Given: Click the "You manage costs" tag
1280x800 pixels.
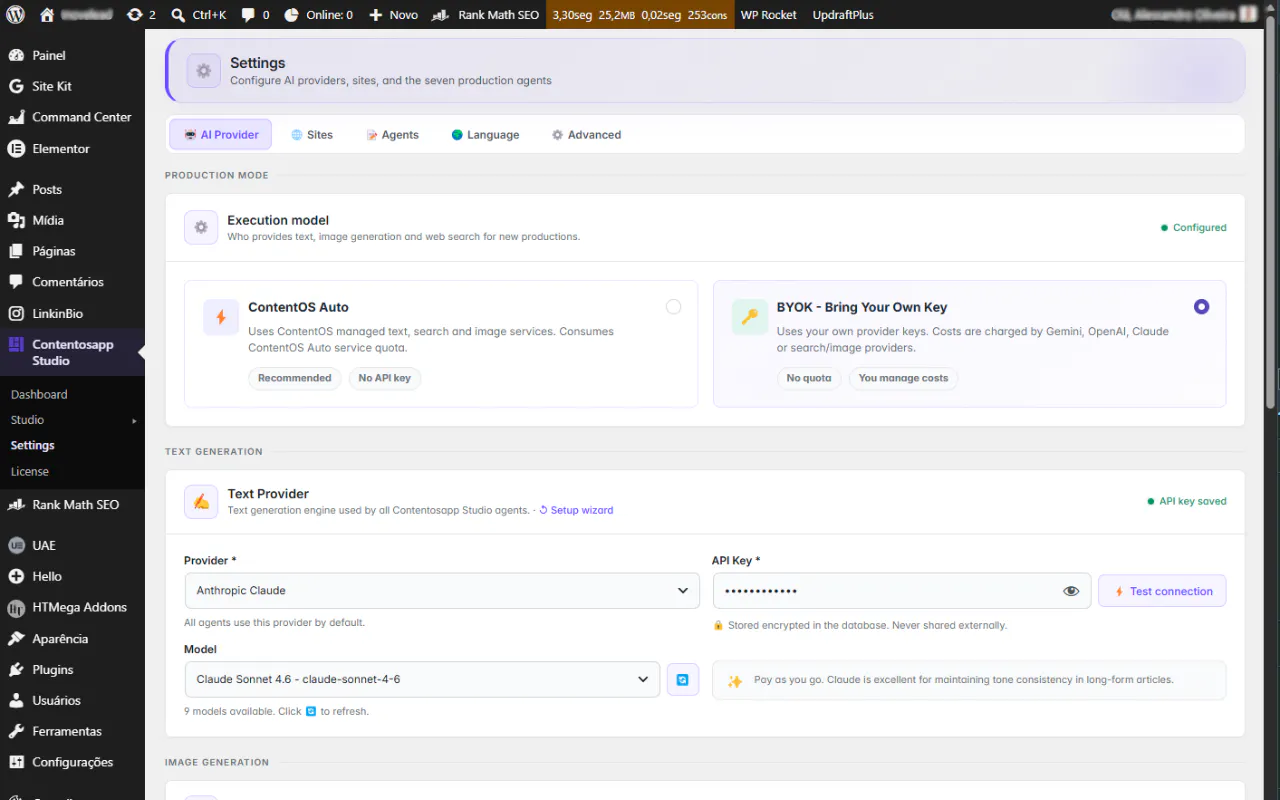Looking at the screenshot, I should click(x=903, y=378).
